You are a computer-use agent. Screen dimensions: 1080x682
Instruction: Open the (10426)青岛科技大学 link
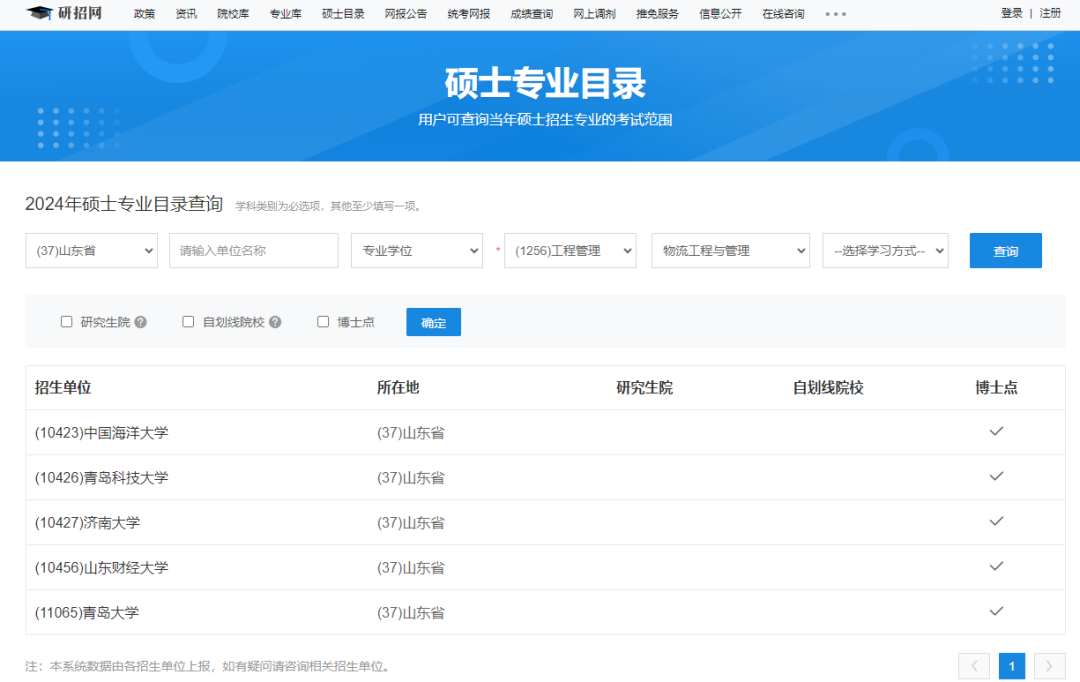click(101, 478)
